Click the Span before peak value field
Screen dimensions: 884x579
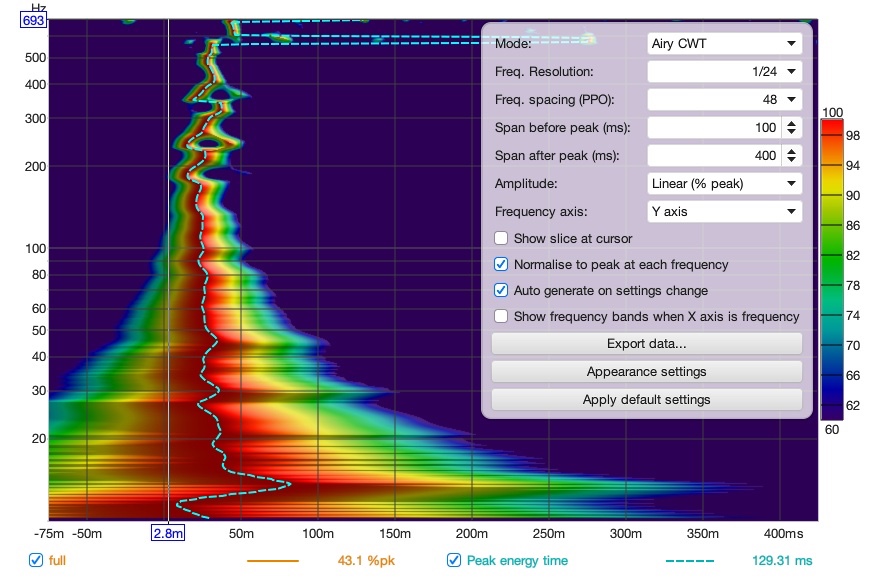tap(714, 128)
